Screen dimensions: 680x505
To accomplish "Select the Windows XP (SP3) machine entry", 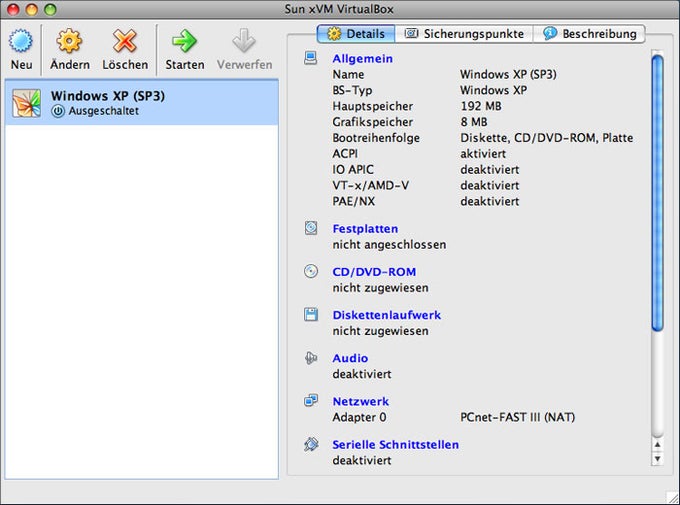I will tap(141, 103).
